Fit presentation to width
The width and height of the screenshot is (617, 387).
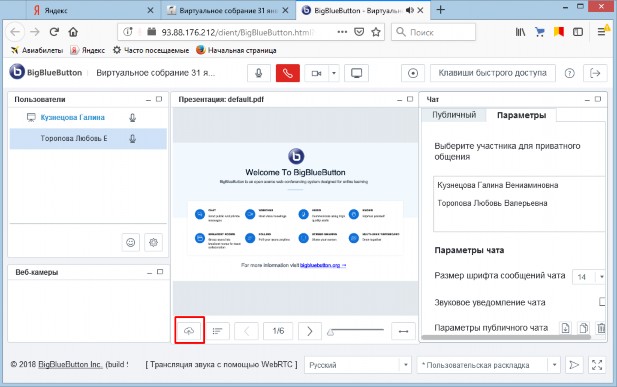click(x=403, y=331)
